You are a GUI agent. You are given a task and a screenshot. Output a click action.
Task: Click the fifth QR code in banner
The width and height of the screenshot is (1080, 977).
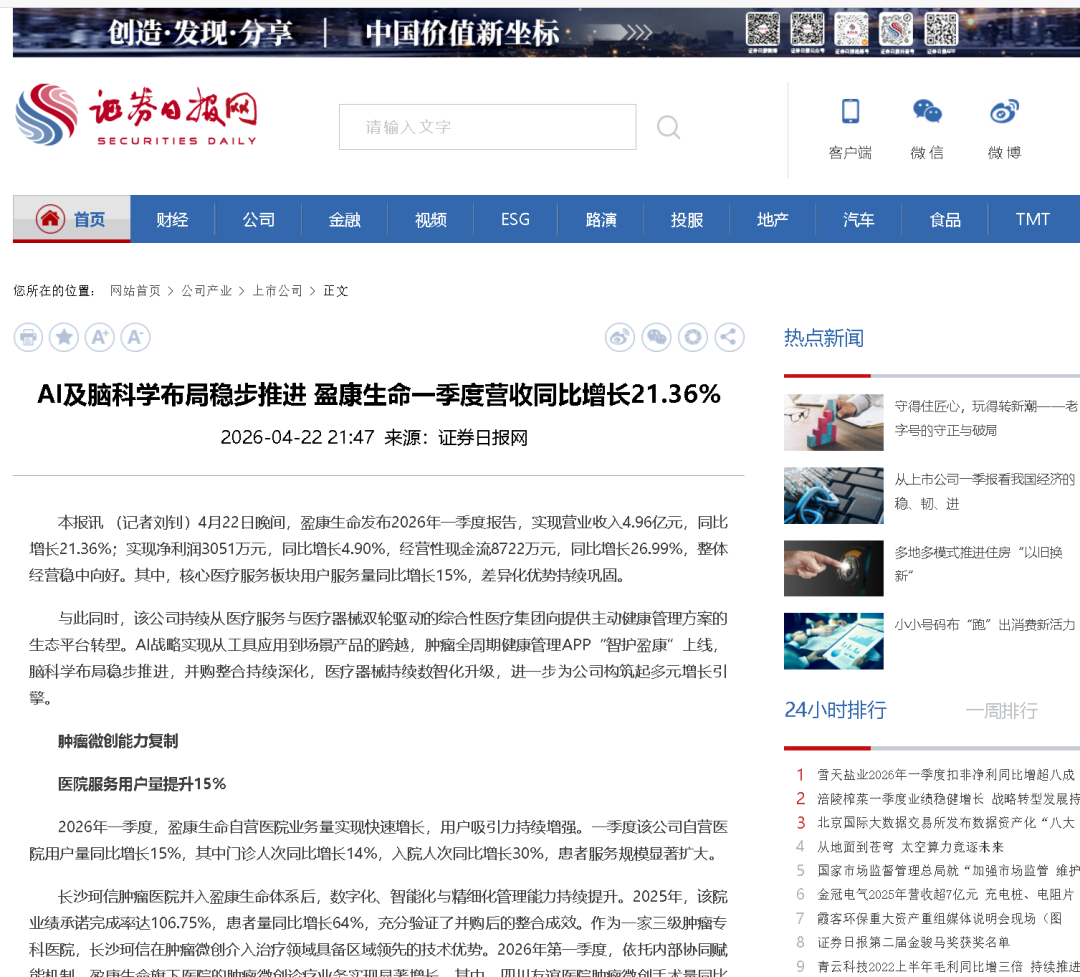[x=941, y=30]
